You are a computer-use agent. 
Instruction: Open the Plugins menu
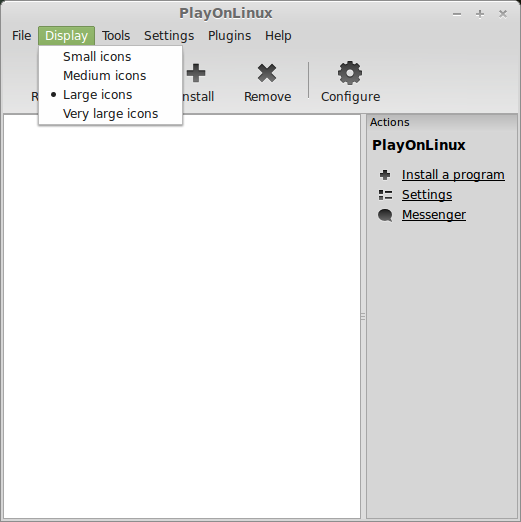point(229,36)
